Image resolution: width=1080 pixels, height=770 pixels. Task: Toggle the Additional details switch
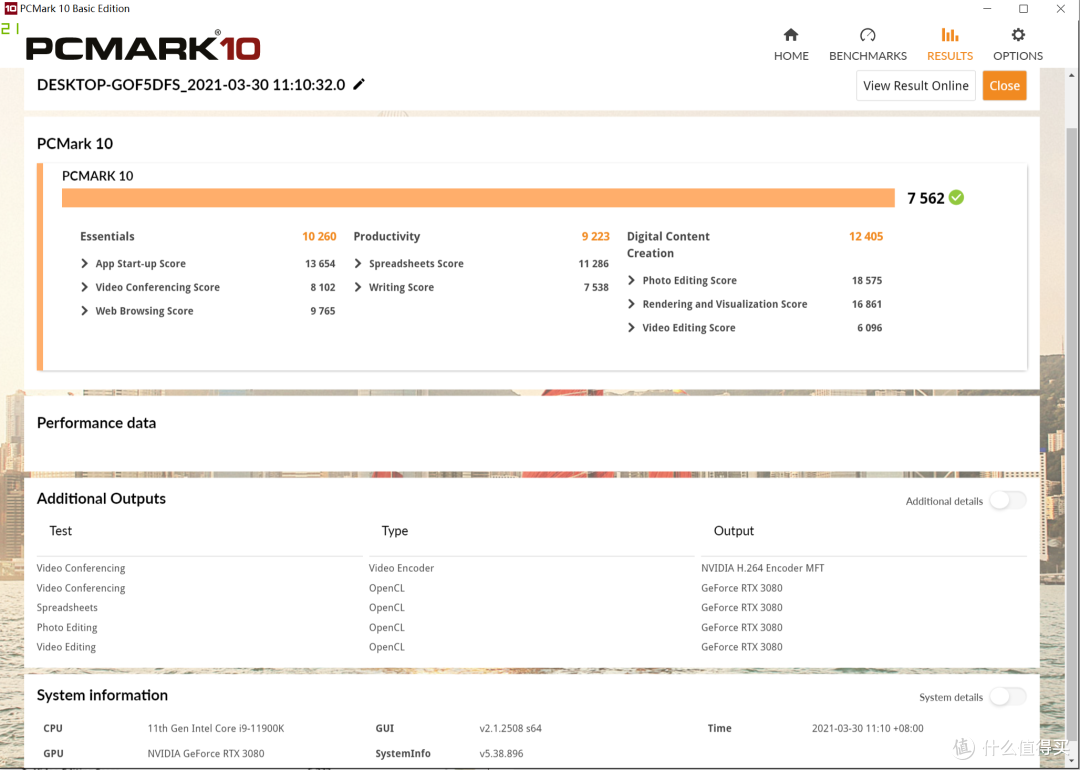(x=1008, y=501)
